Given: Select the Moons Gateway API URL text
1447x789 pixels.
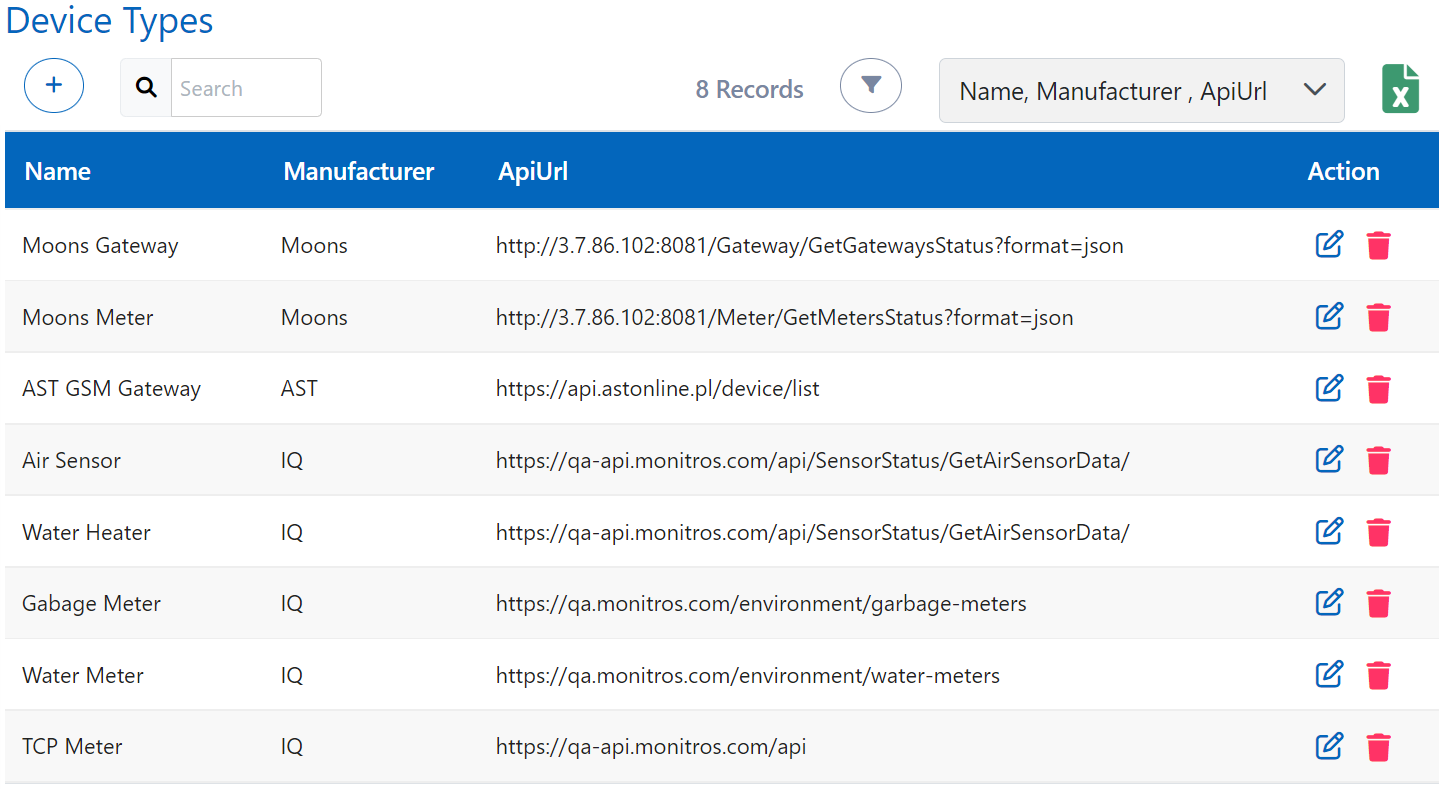Looking at the screenshot, I should [809, 246].
